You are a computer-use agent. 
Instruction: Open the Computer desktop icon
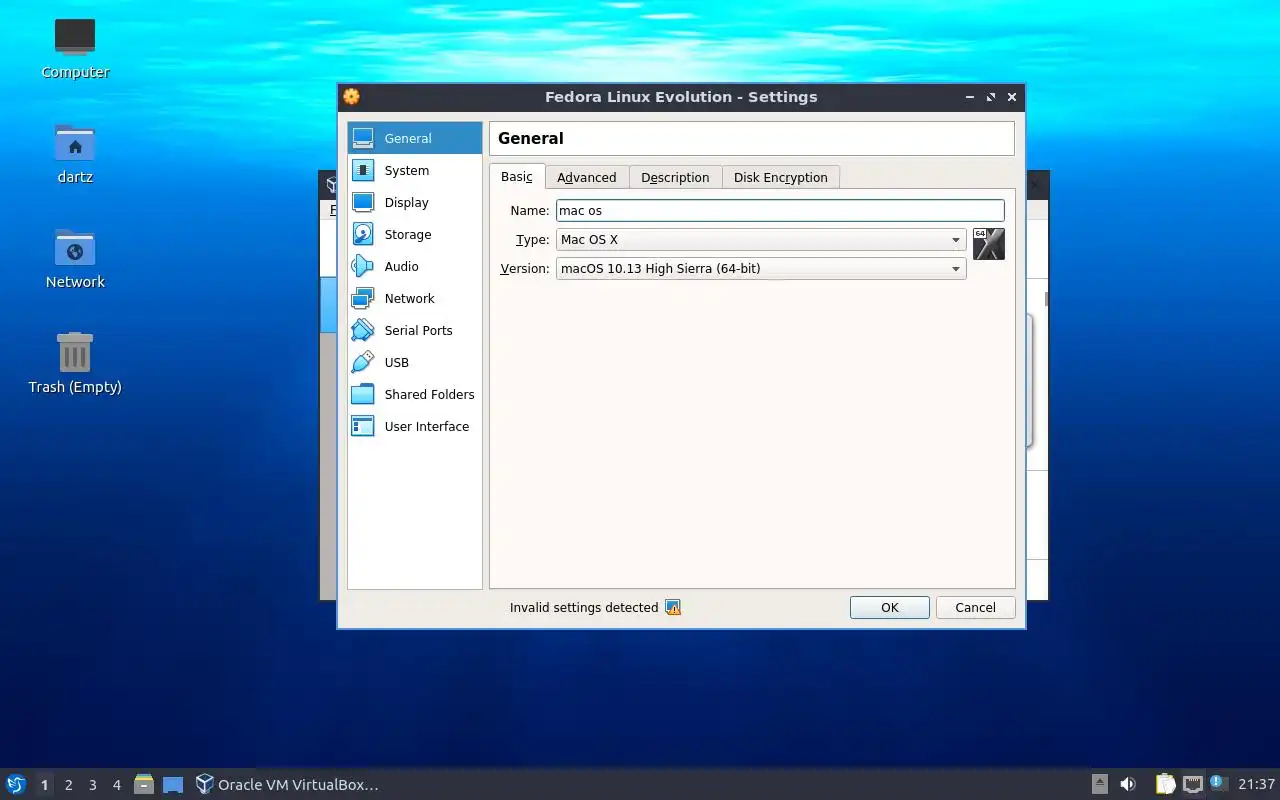[x=75, y=48]
